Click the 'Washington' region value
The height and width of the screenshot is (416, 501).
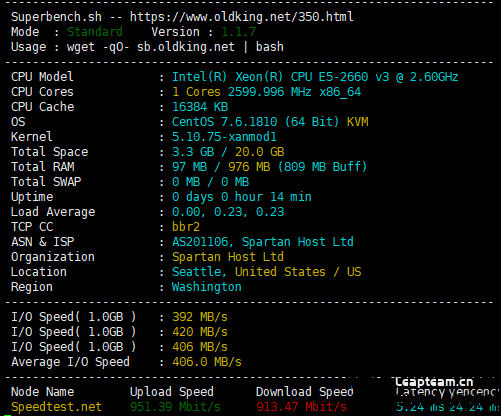click(207, 287)
